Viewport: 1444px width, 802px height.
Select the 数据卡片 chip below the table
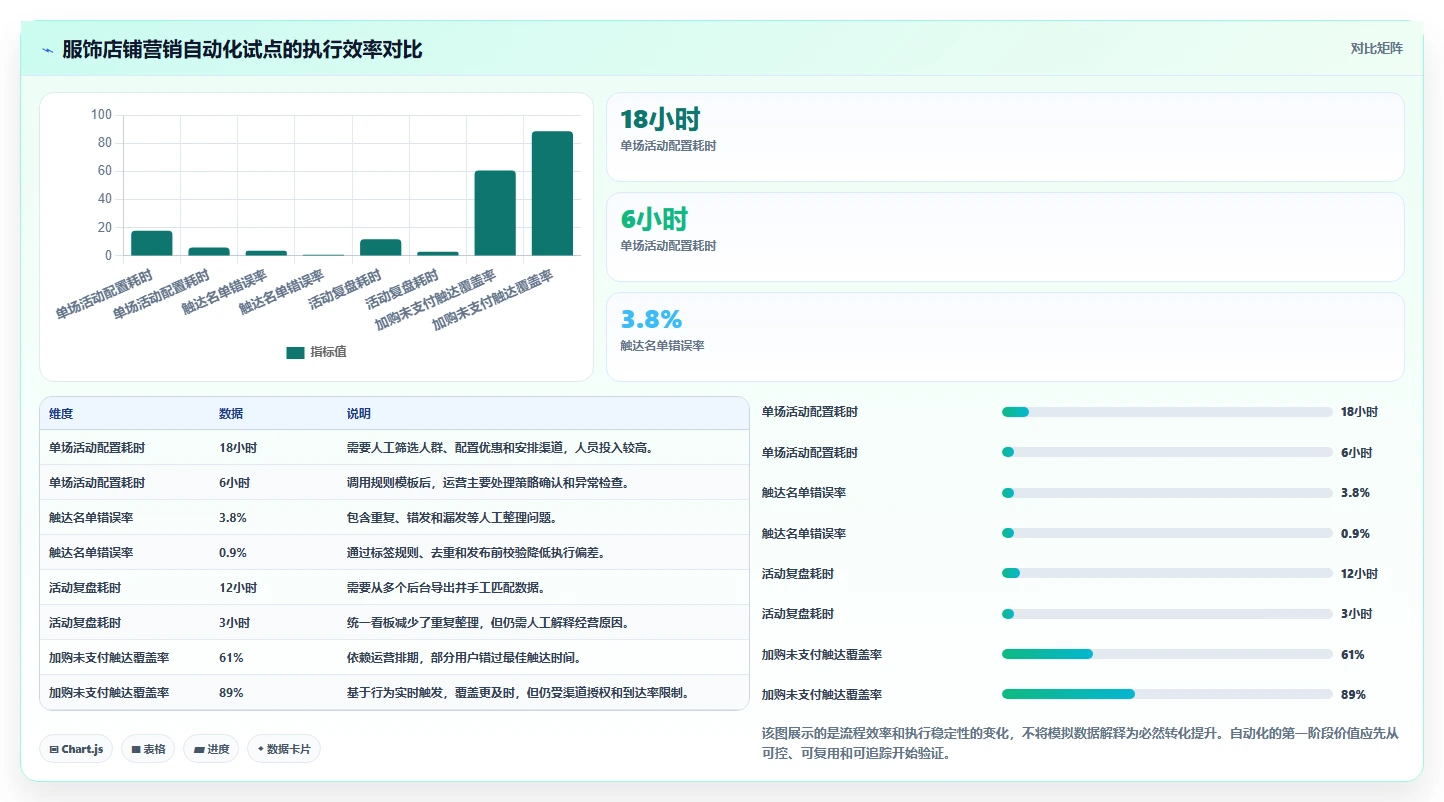pyautogui.click(x=284, y=749)
